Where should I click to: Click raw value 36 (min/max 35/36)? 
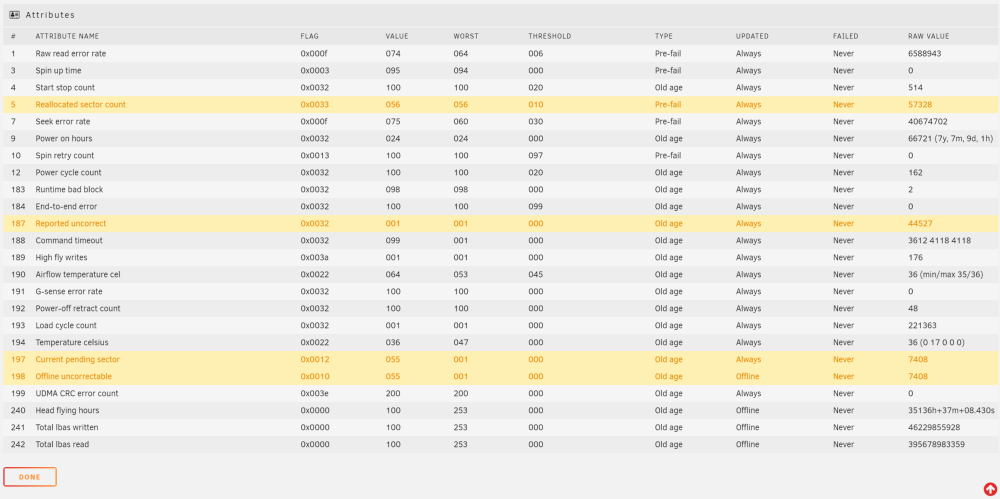[945, 274]
